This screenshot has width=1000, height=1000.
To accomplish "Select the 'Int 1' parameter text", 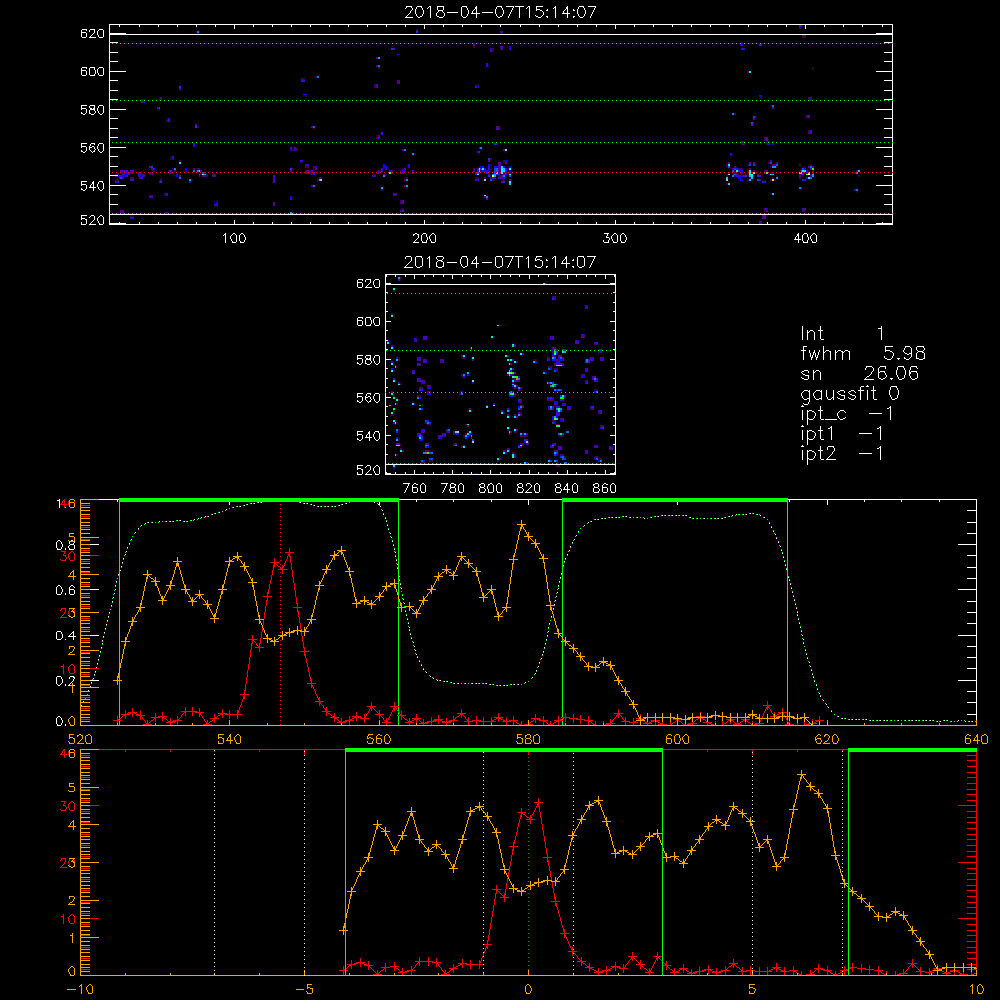I will (842, 334).
